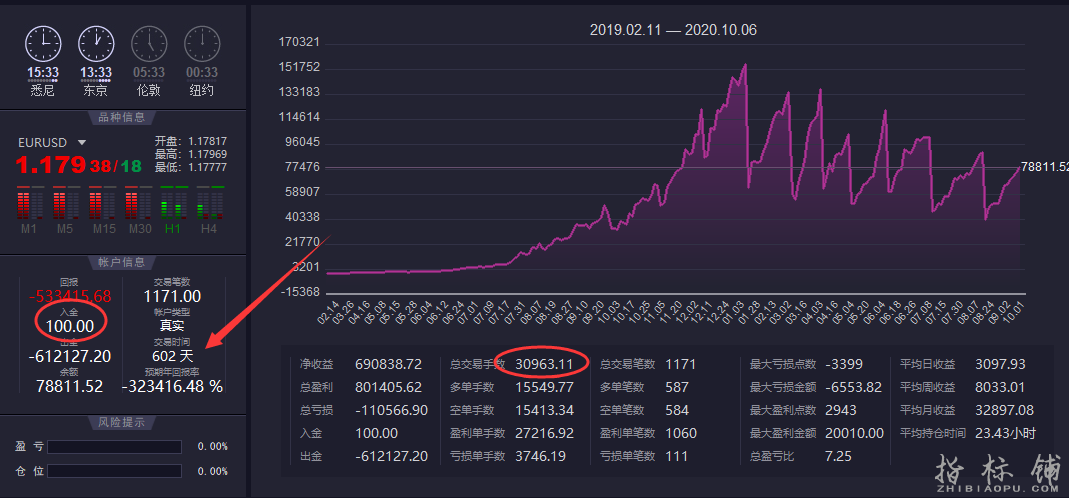Click the 帐户类型 value 真实
The width and height of the screenshot is (1069, 498).
pos(172,326)
